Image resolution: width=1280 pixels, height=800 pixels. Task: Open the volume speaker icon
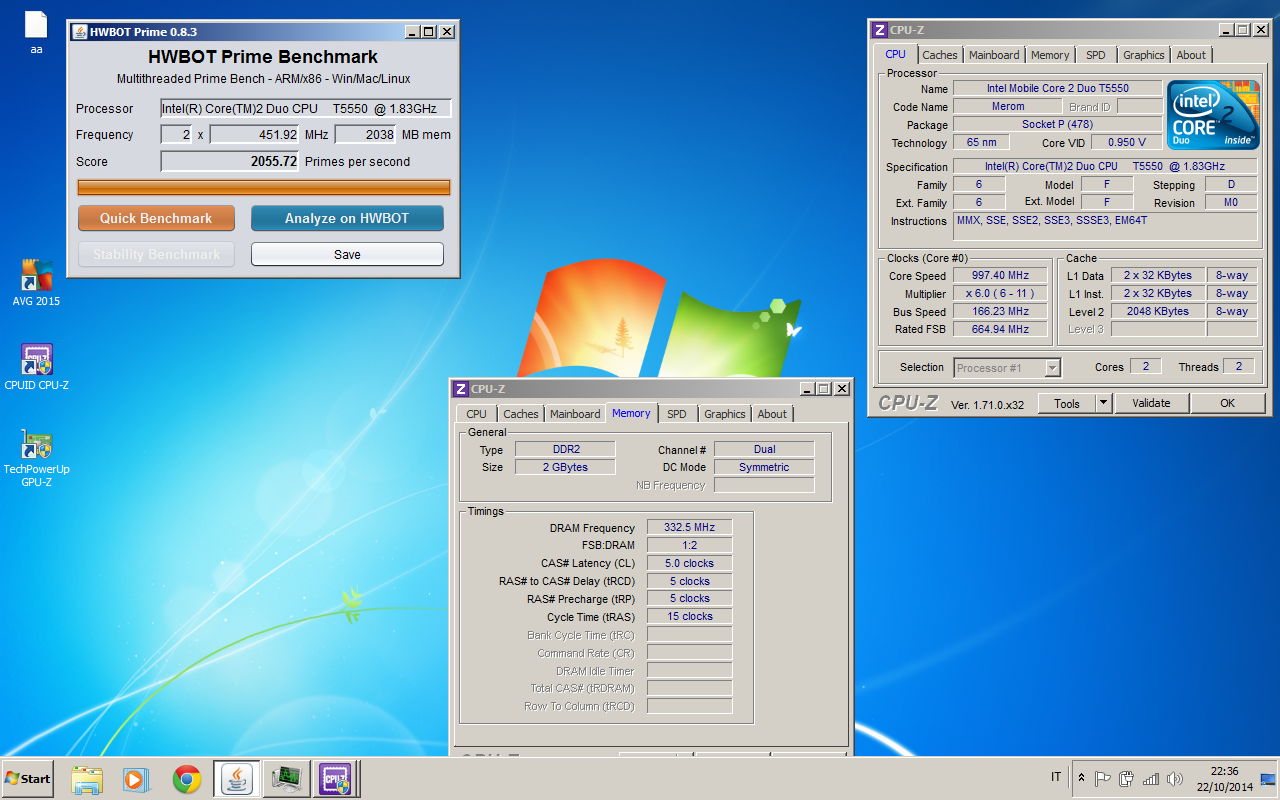coord(1175,778)
